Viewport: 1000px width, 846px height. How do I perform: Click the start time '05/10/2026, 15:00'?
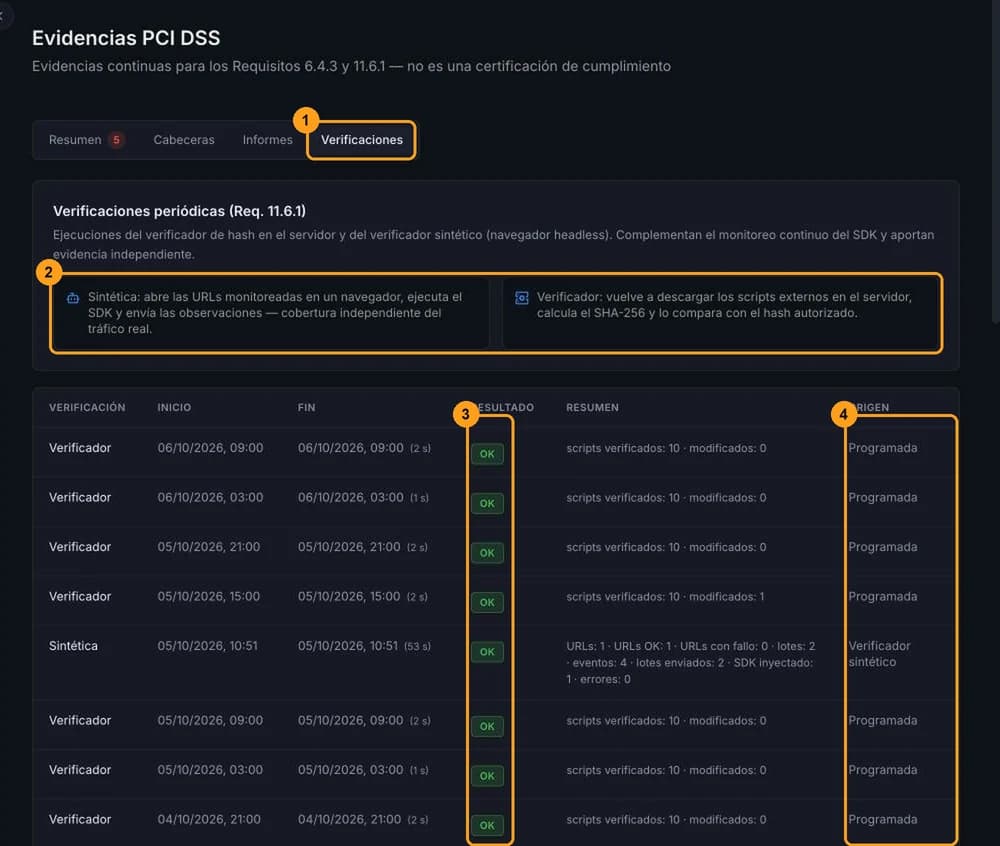209,597
